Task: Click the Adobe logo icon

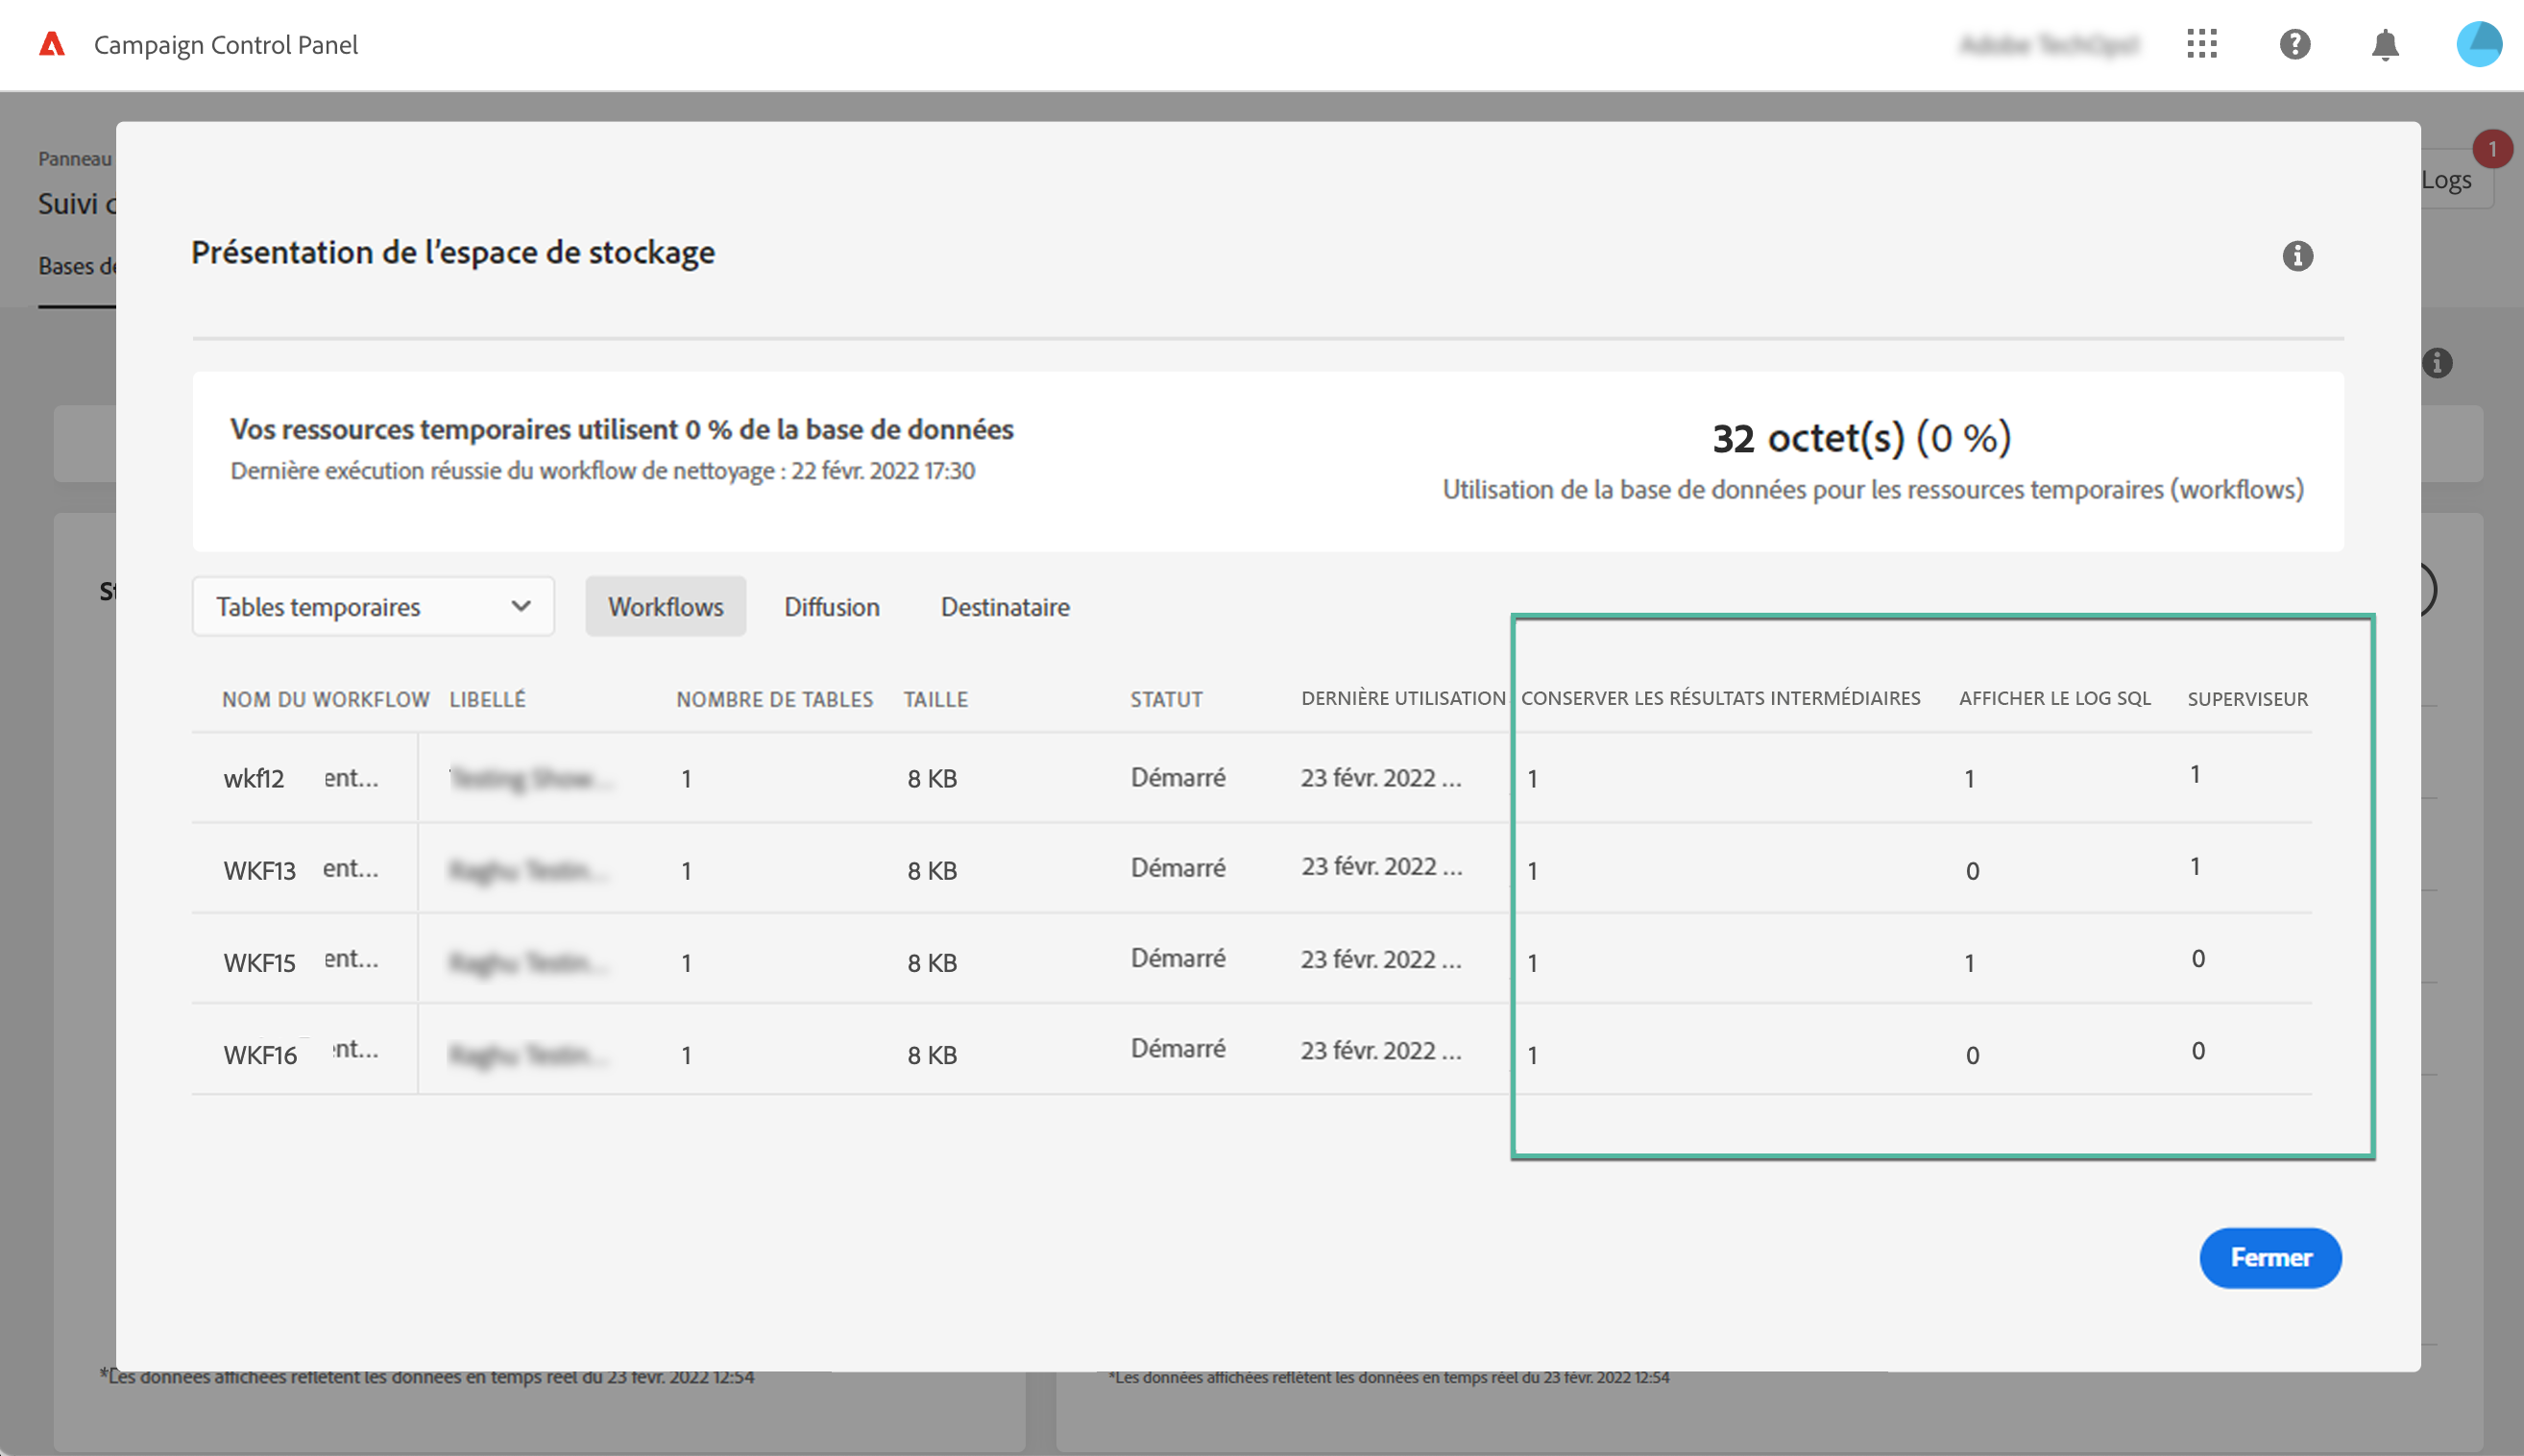Action: [x=52, y=44]
